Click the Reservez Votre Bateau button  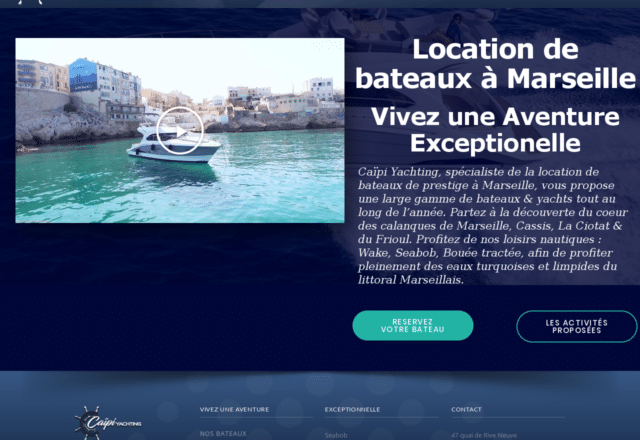point(413,326)
